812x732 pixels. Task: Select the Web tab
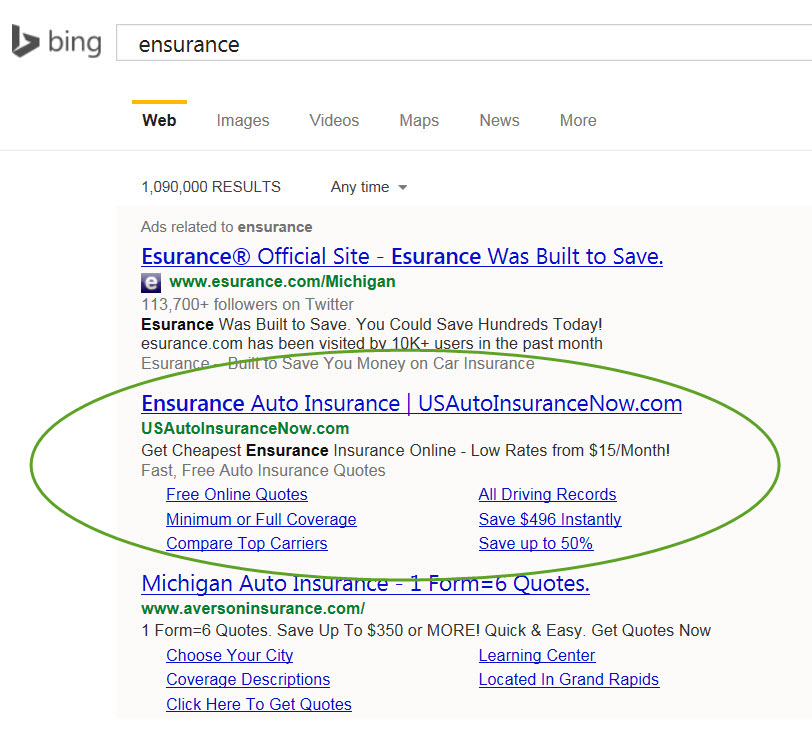[159, 120]
